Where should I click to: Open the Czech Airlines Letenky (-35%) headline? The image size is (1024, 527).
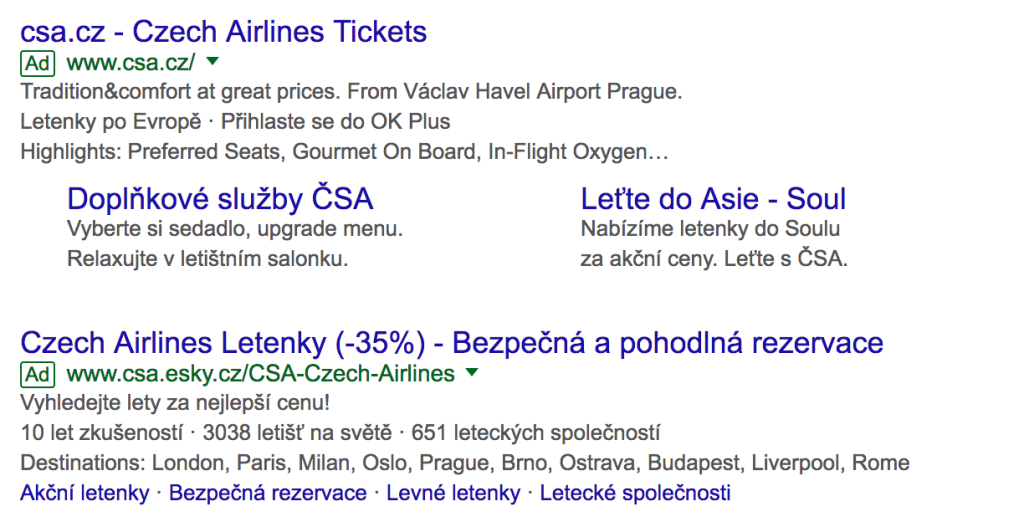[x=452, y=343]
